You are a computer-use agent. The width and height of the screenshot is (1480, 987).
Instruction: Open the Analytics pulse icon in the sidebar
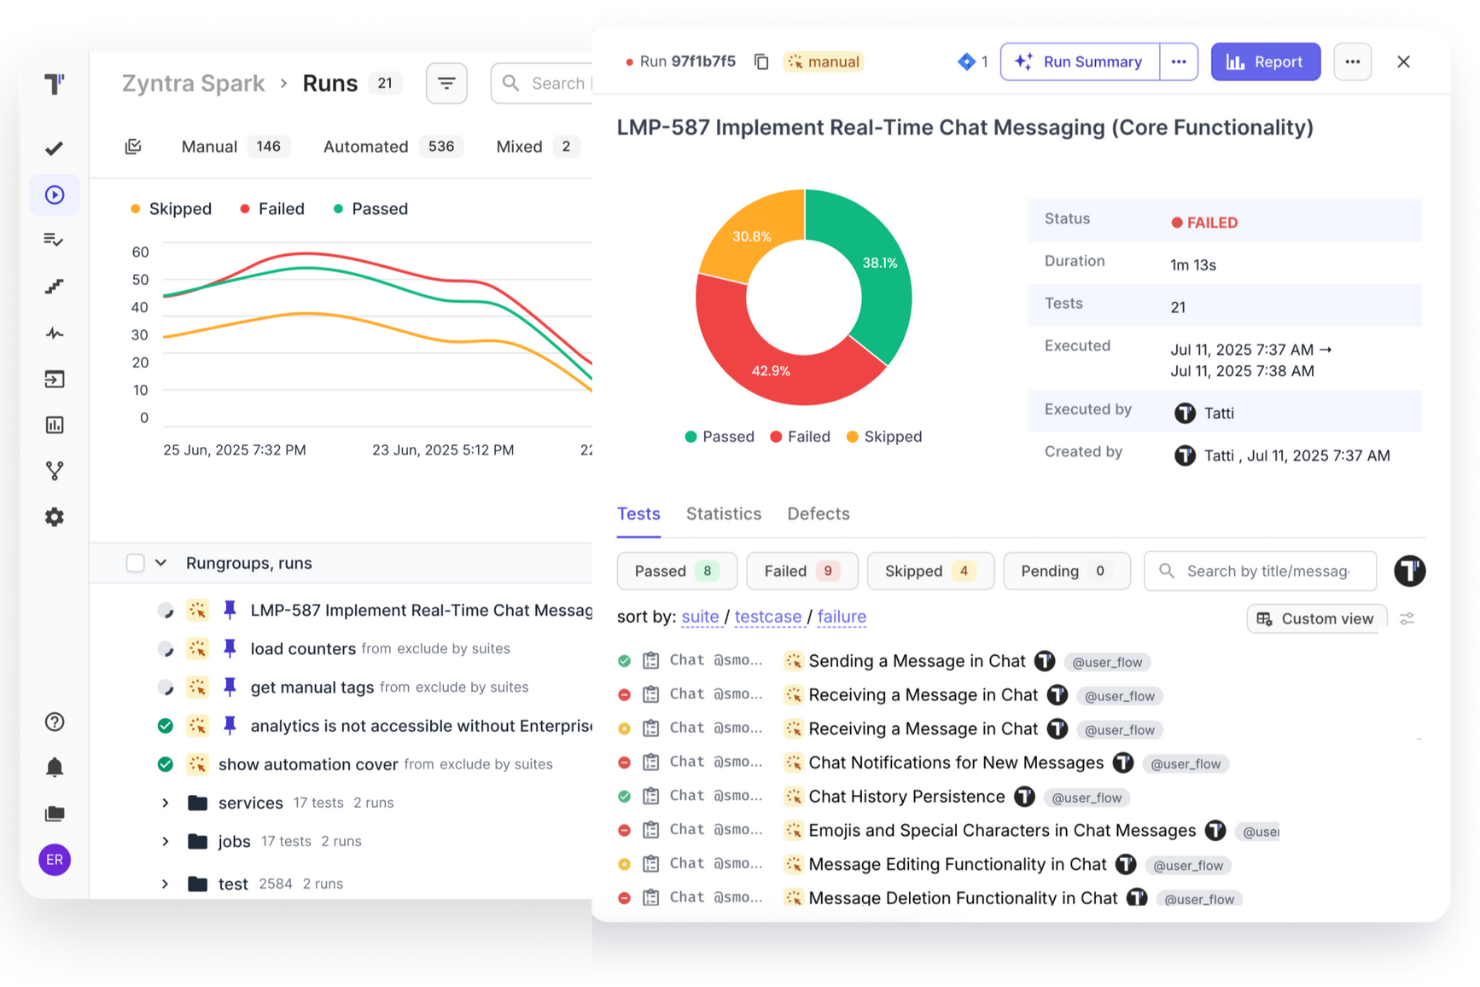tap(54, 332)
